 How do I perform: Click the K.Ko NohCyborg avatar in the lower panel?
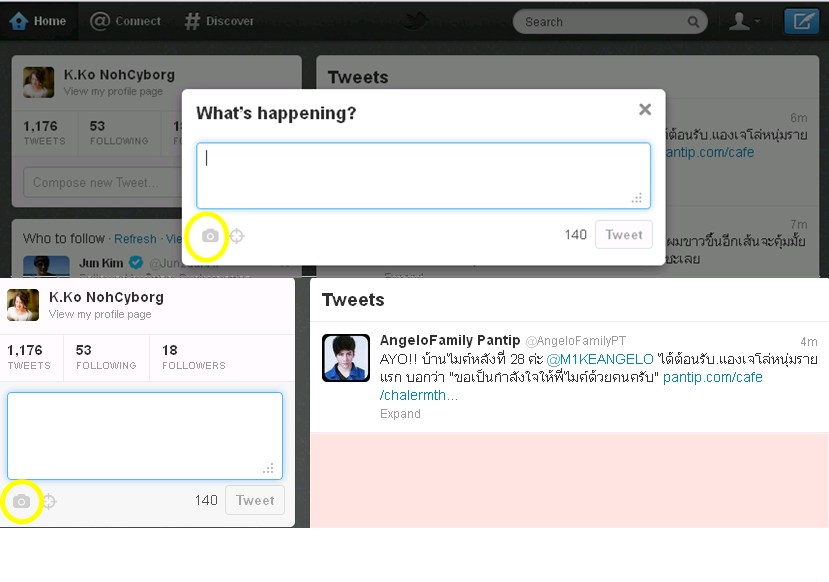[x=23, y=305]
